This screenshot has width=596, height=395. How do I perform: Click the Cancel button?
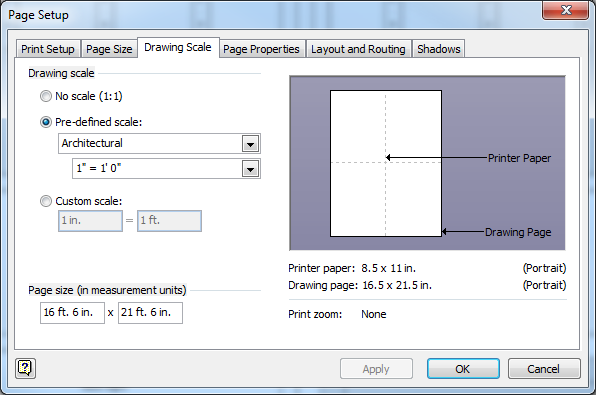[x=544, y=368]
